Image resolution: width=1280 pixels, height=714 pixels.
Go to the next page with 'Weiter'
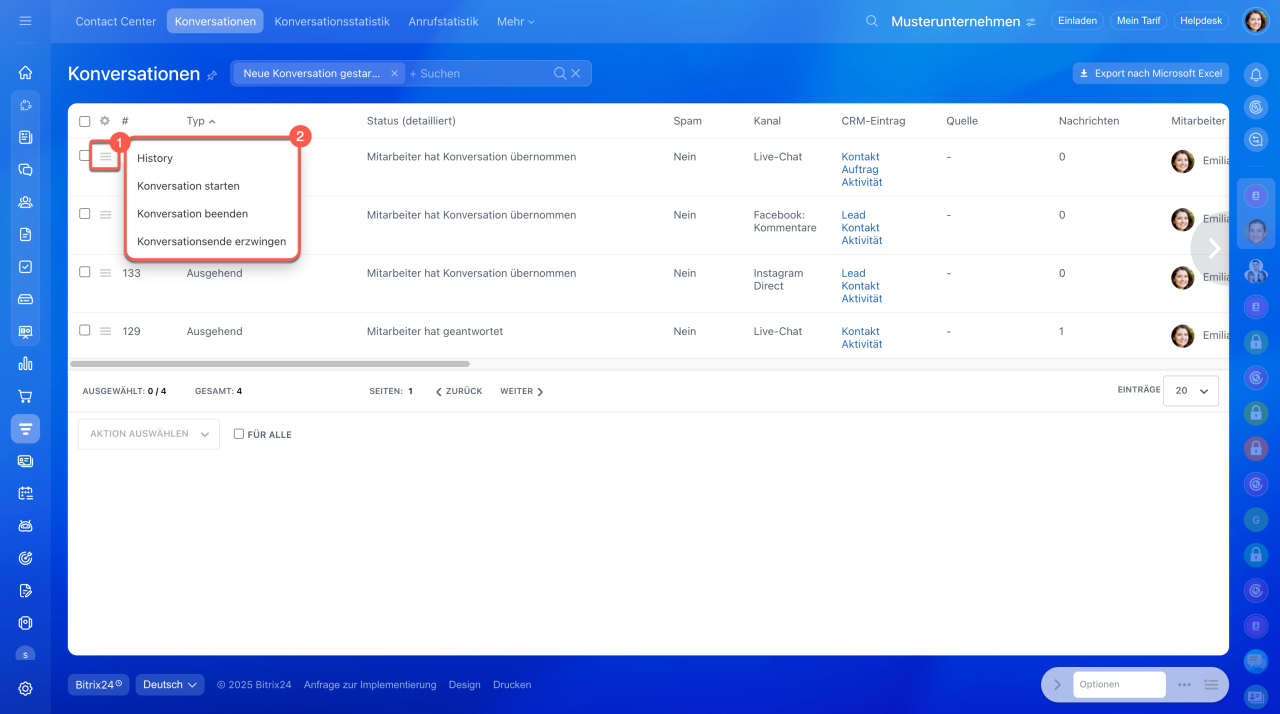[522, 392]
